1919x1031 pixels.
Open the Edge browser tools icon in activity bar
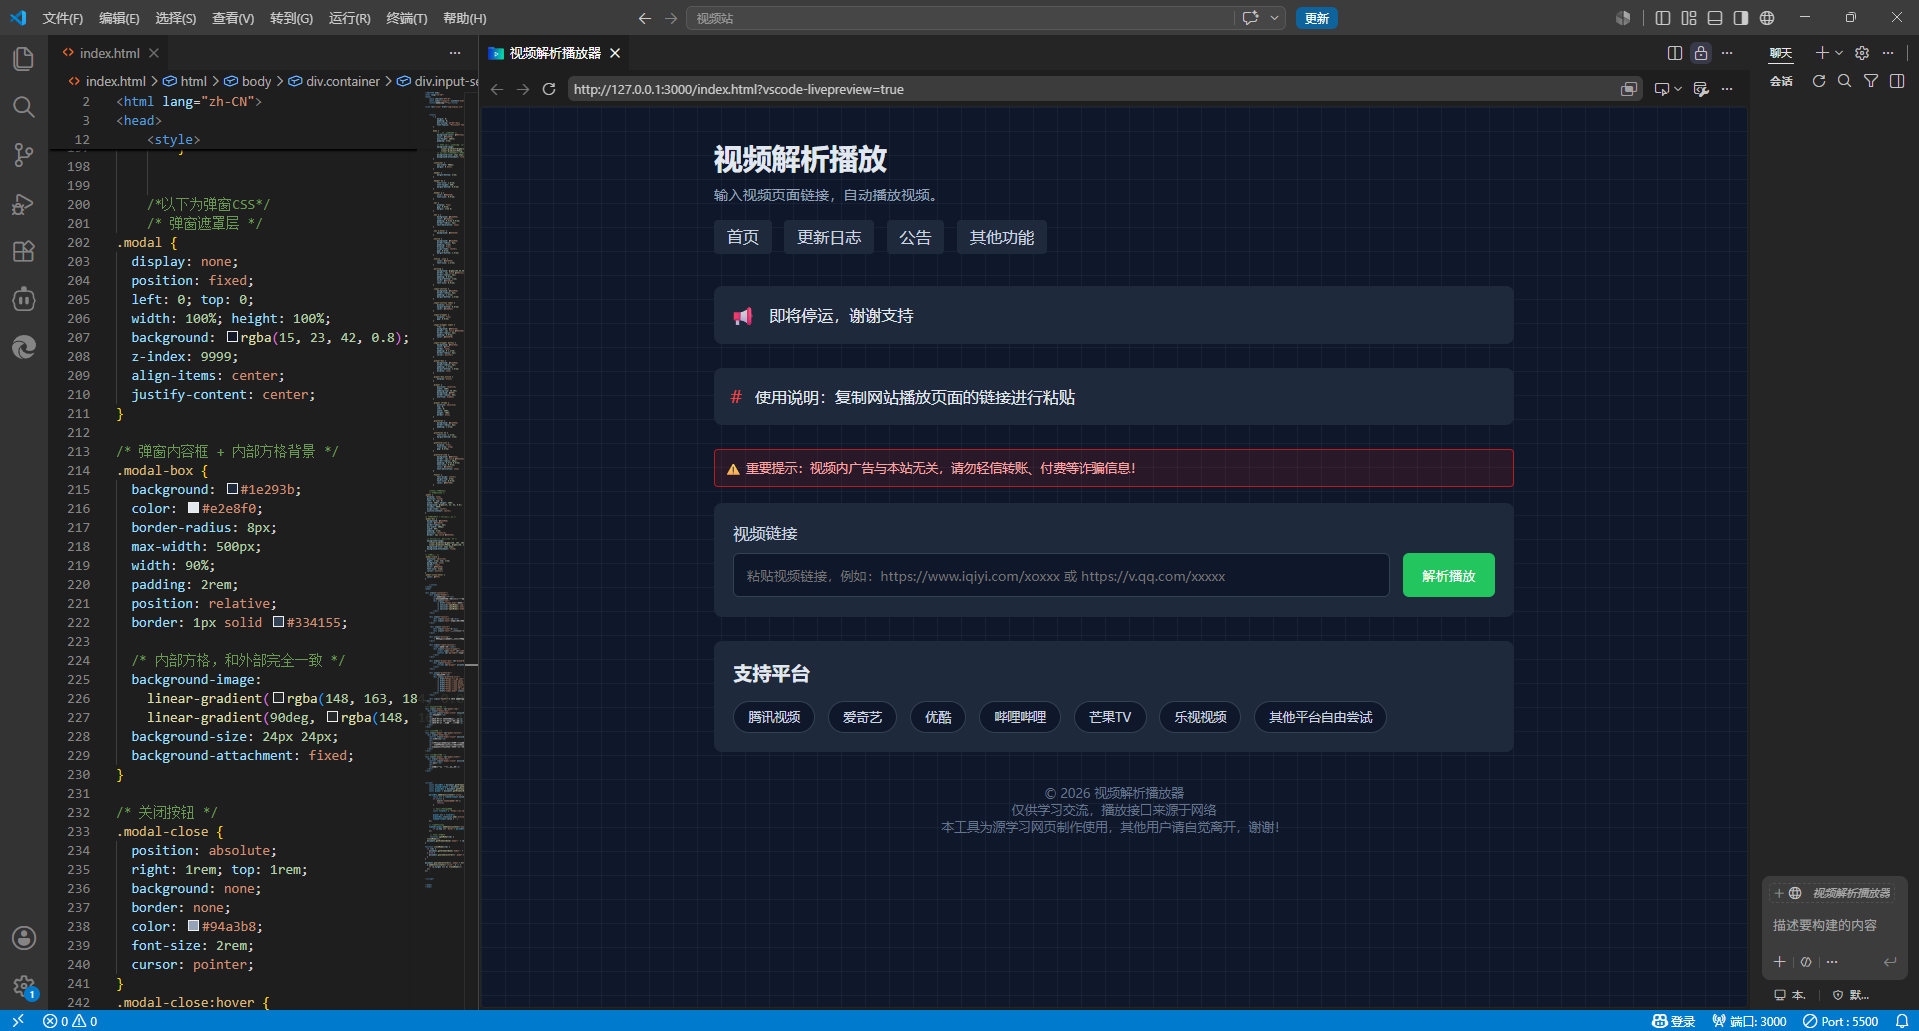click(24, 347)
